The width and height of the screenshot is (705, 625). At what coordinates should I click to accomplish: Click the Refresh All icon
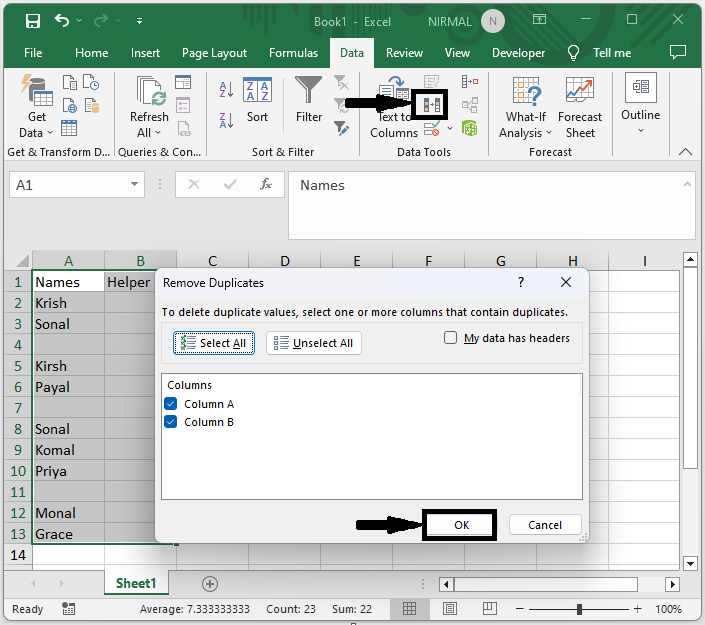[x=149, y=107]
